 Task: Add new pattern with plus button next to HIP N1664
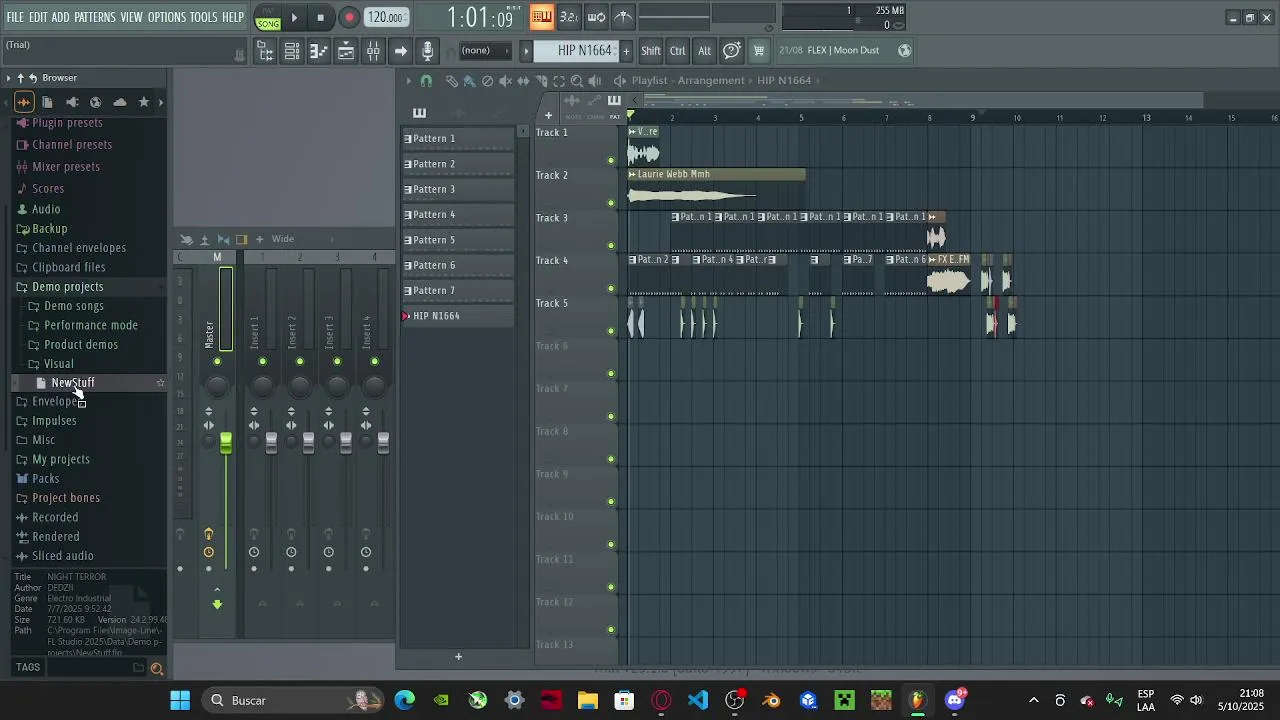pos(626,51)
